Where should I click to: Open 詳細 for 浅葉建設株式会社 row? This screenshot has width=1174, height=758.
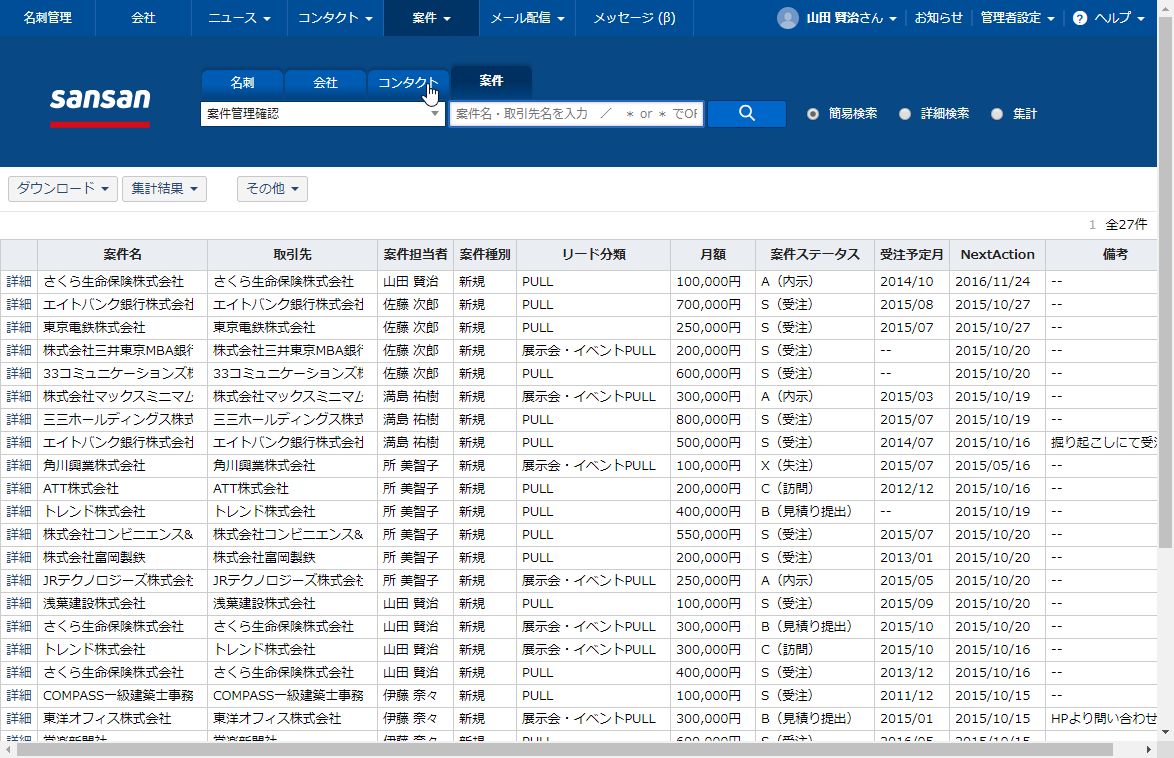point(19,604)
